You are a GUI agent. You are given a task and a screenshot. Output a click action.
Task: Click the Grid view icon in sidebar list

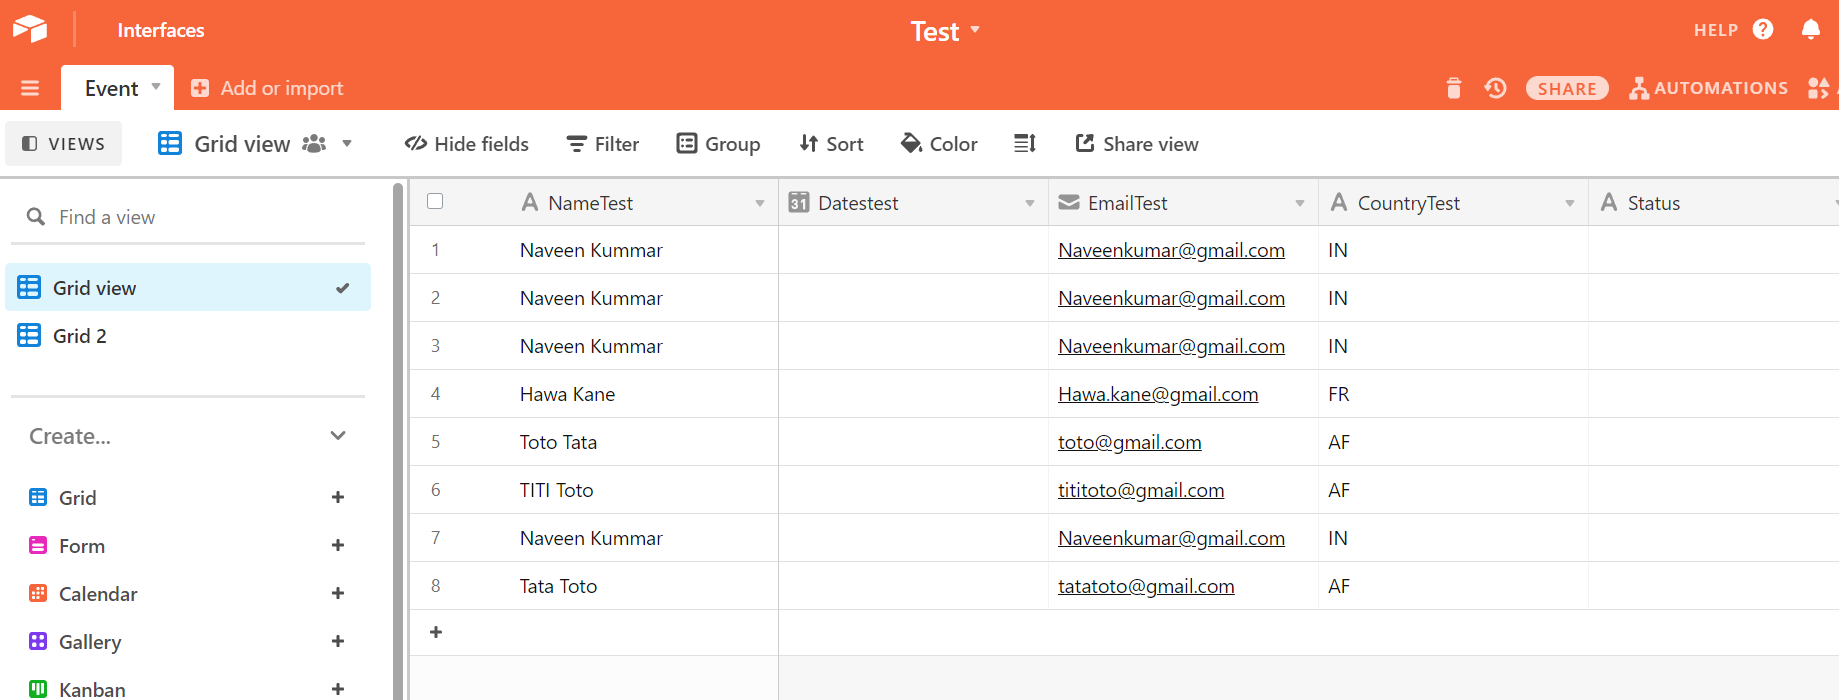point(29,287)
